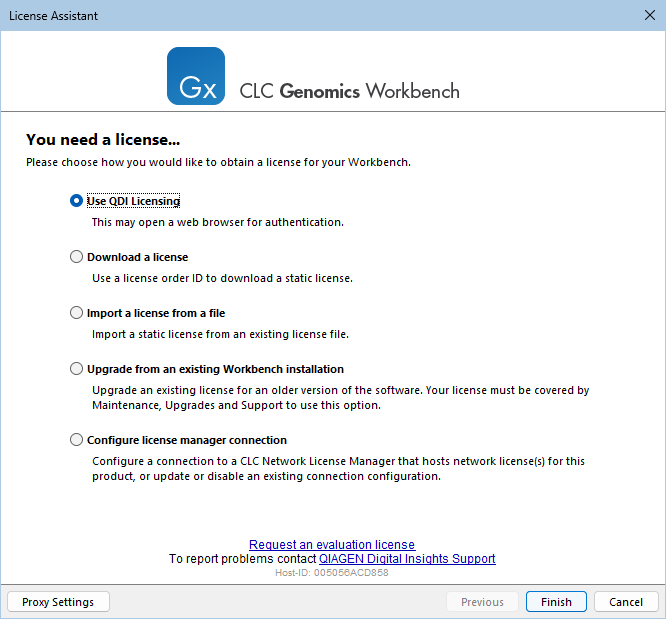Click the Finish button

tap(556, 602)
